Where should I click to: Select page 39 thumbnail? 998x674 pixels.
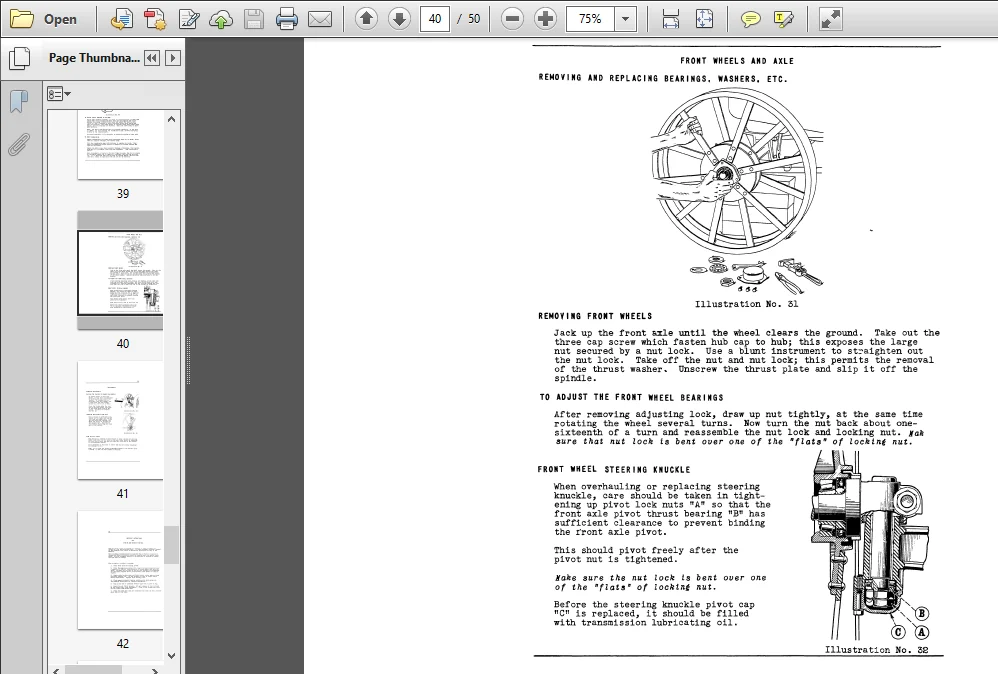click(x=120, y=144)
